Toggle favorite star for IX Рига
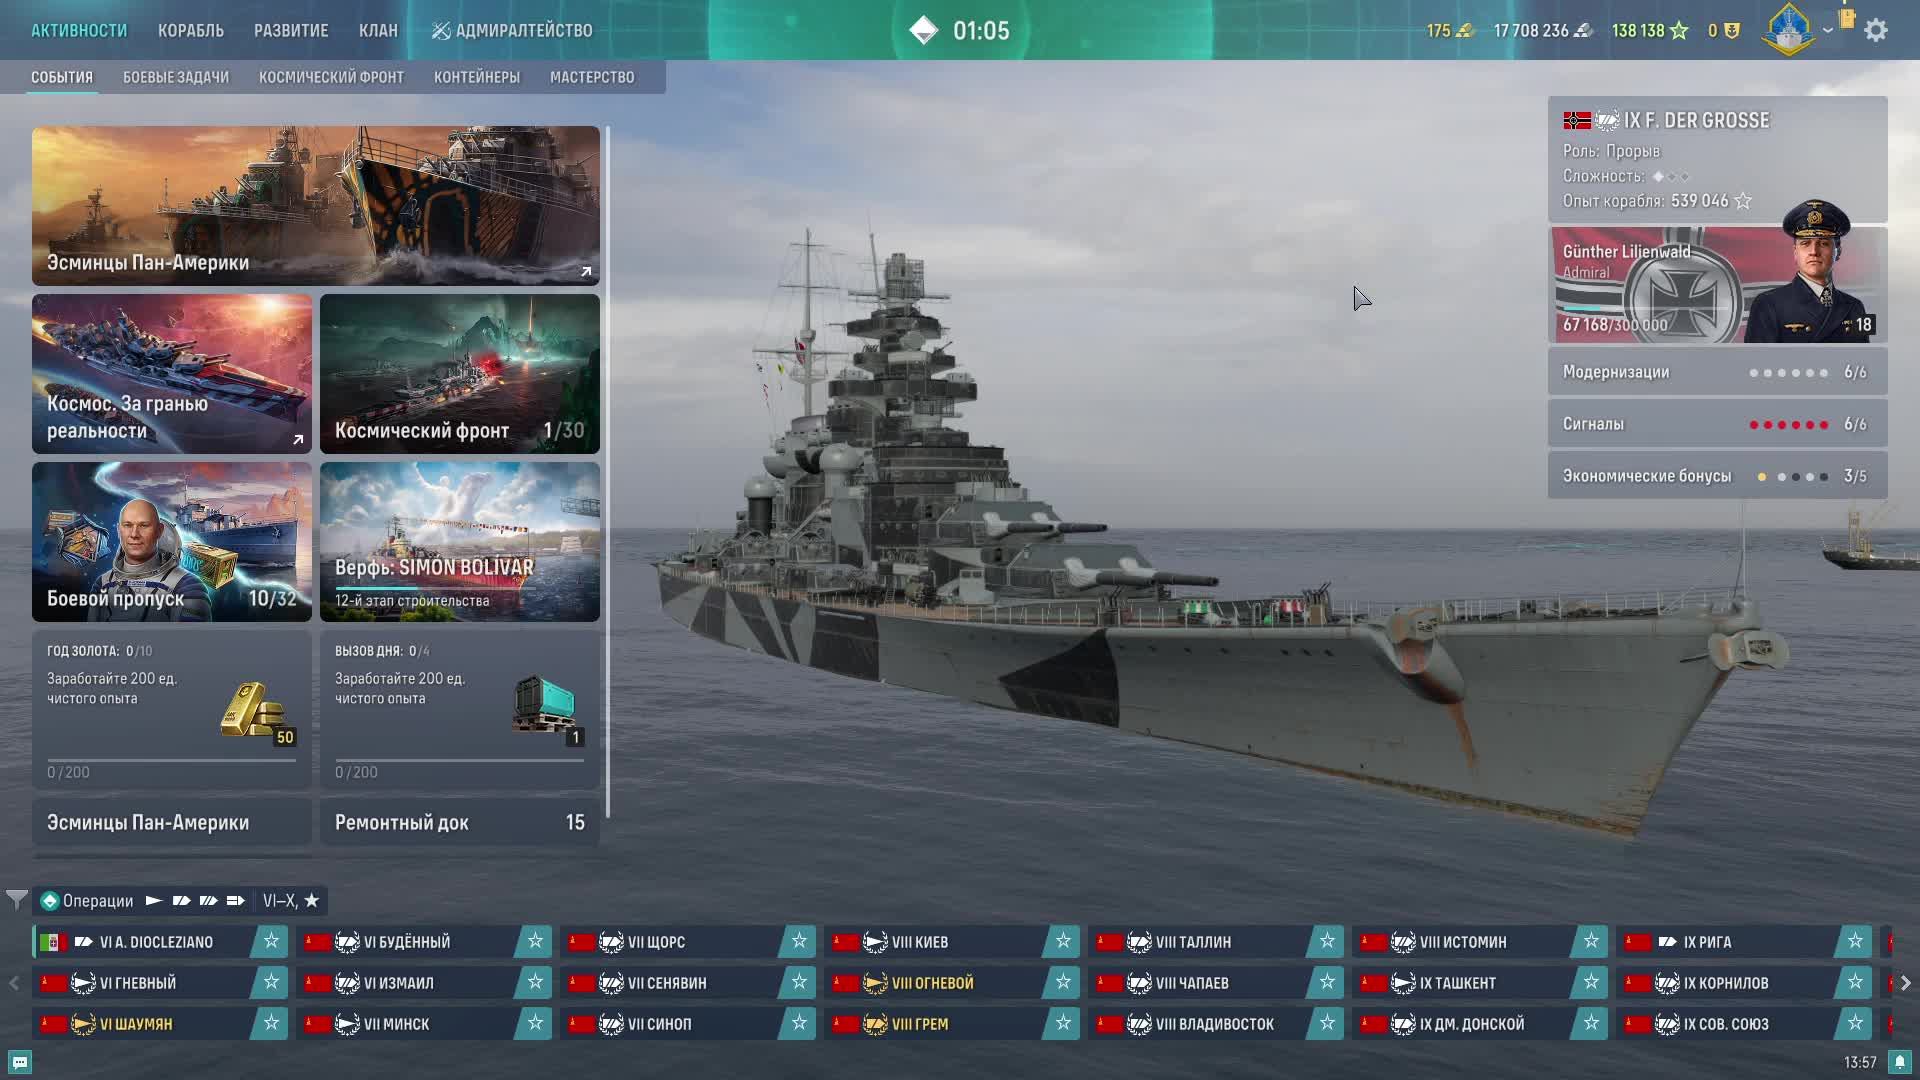 click(x=1855, y=941)
